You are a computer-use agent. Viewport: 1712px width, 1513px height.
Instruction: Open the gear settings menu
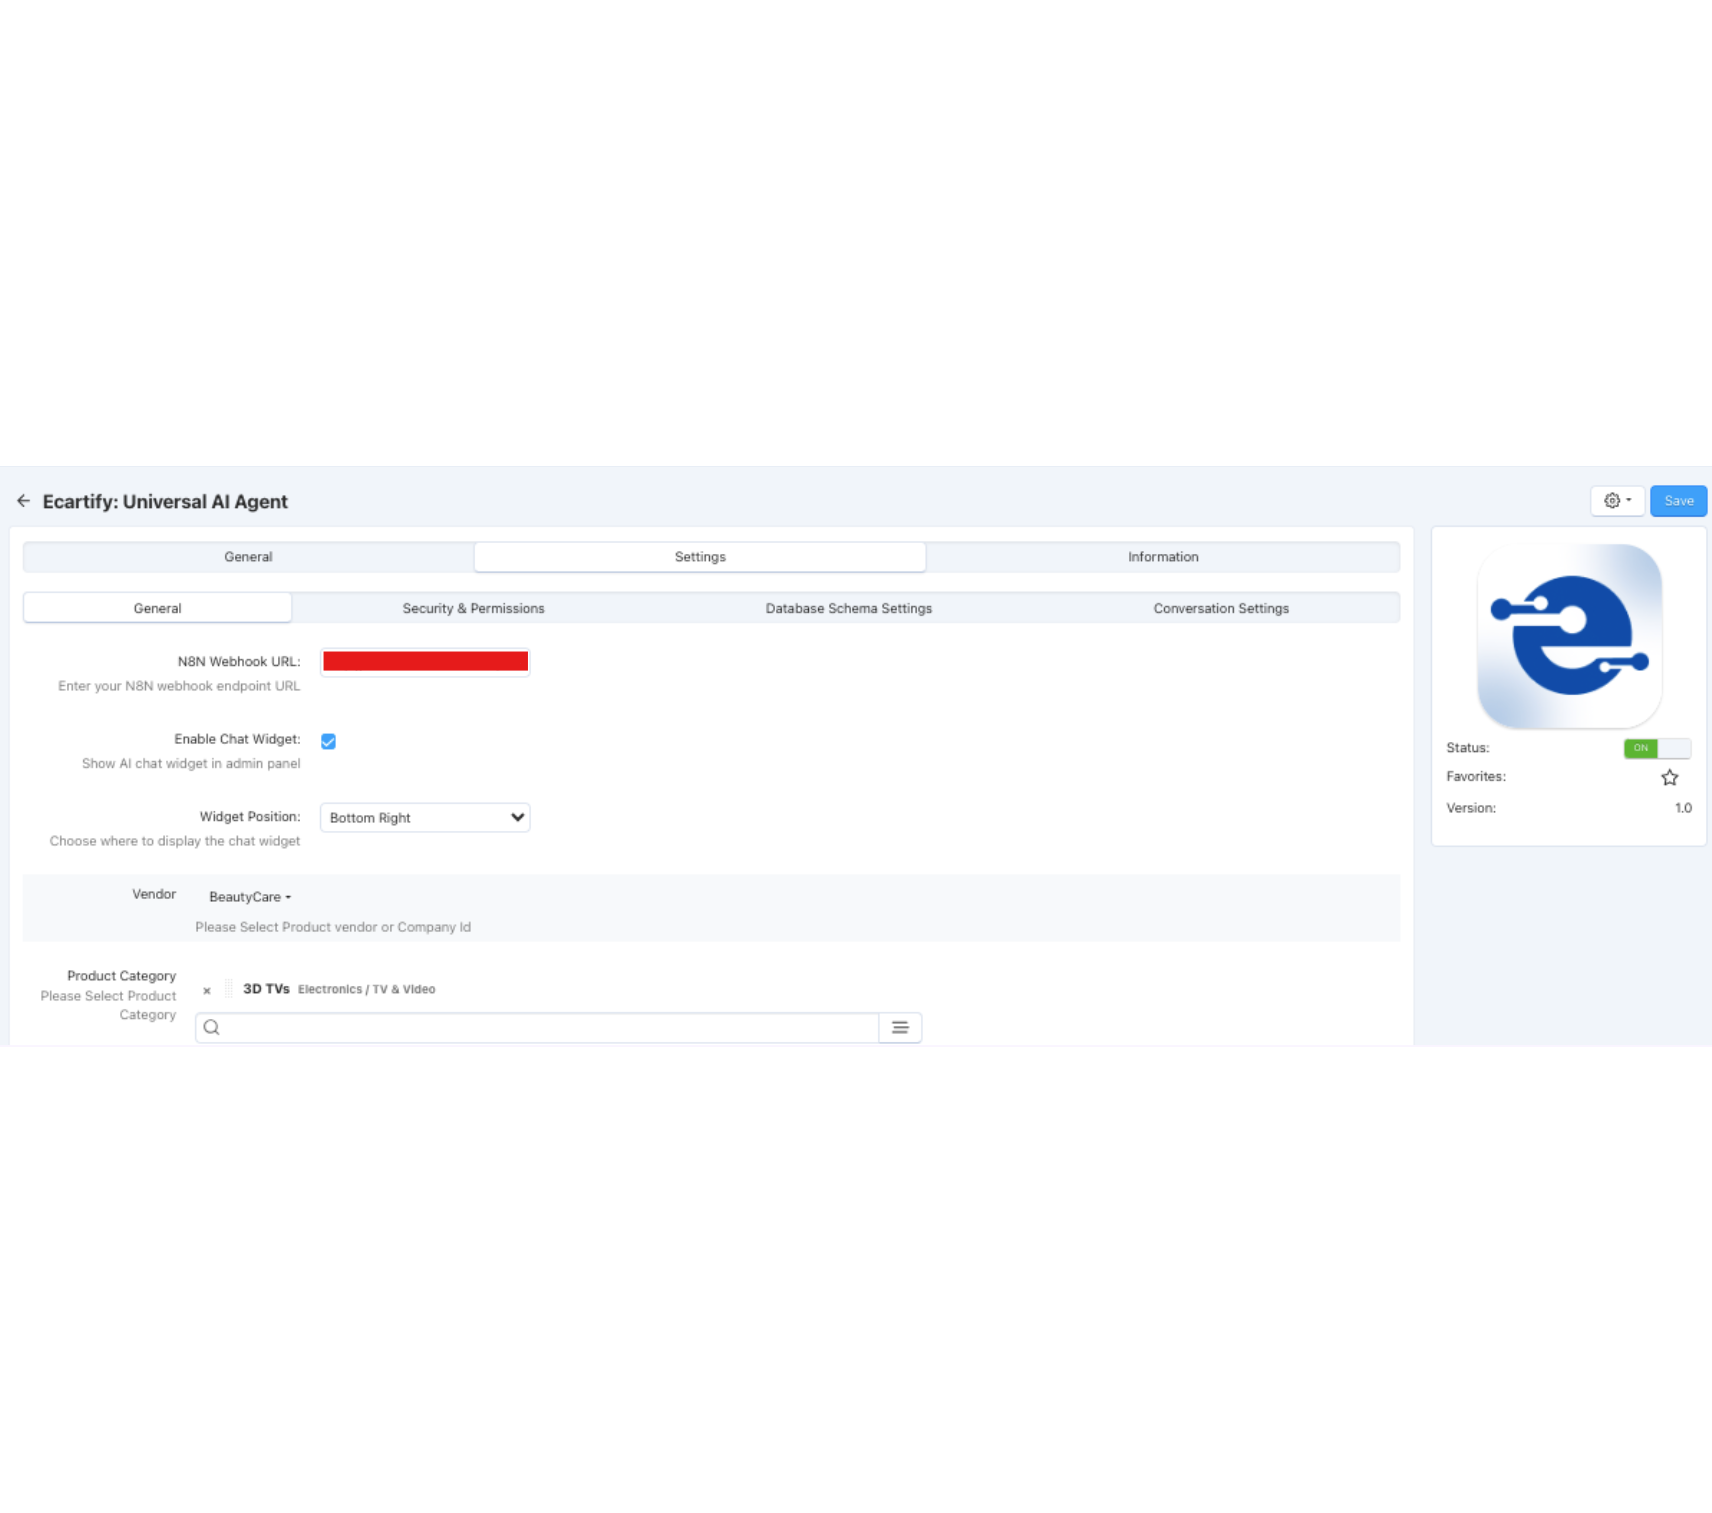[x=1616, y=501]
